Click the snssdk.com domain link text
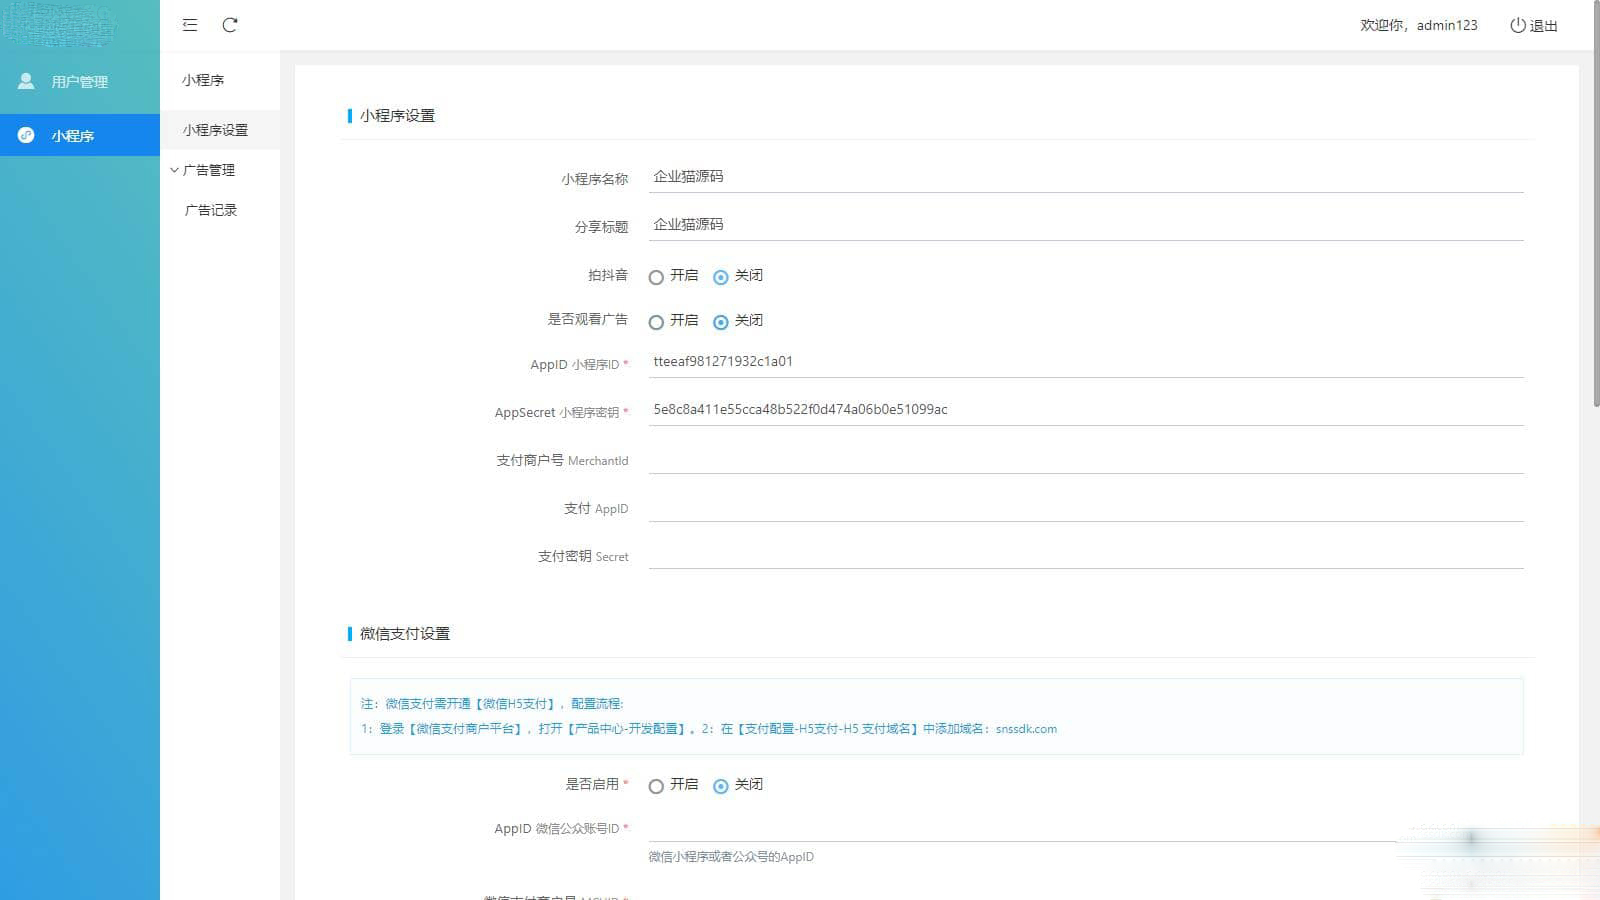 click(1026, 729)
